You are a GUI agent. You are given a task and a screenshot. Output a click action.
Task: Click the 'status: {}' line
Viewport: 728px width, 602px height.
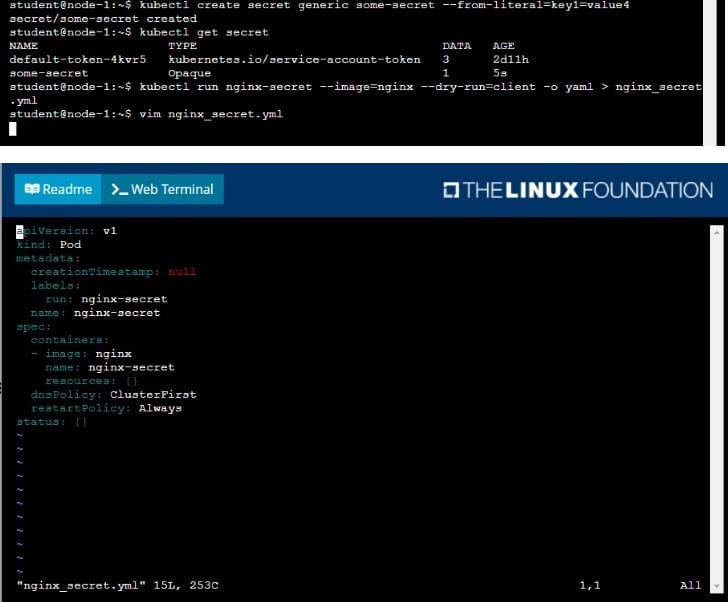52,422
